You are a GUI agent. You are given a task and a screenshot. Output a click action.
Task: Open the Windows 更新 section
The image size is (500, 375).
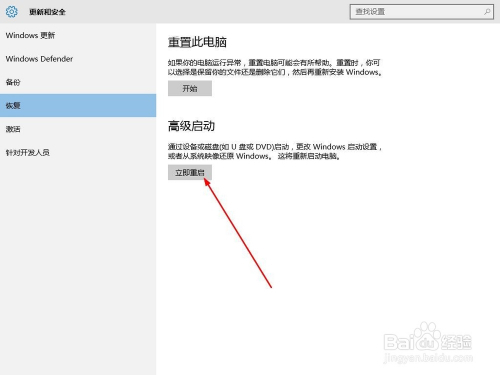pyautogui.click(x=78, y=35)
